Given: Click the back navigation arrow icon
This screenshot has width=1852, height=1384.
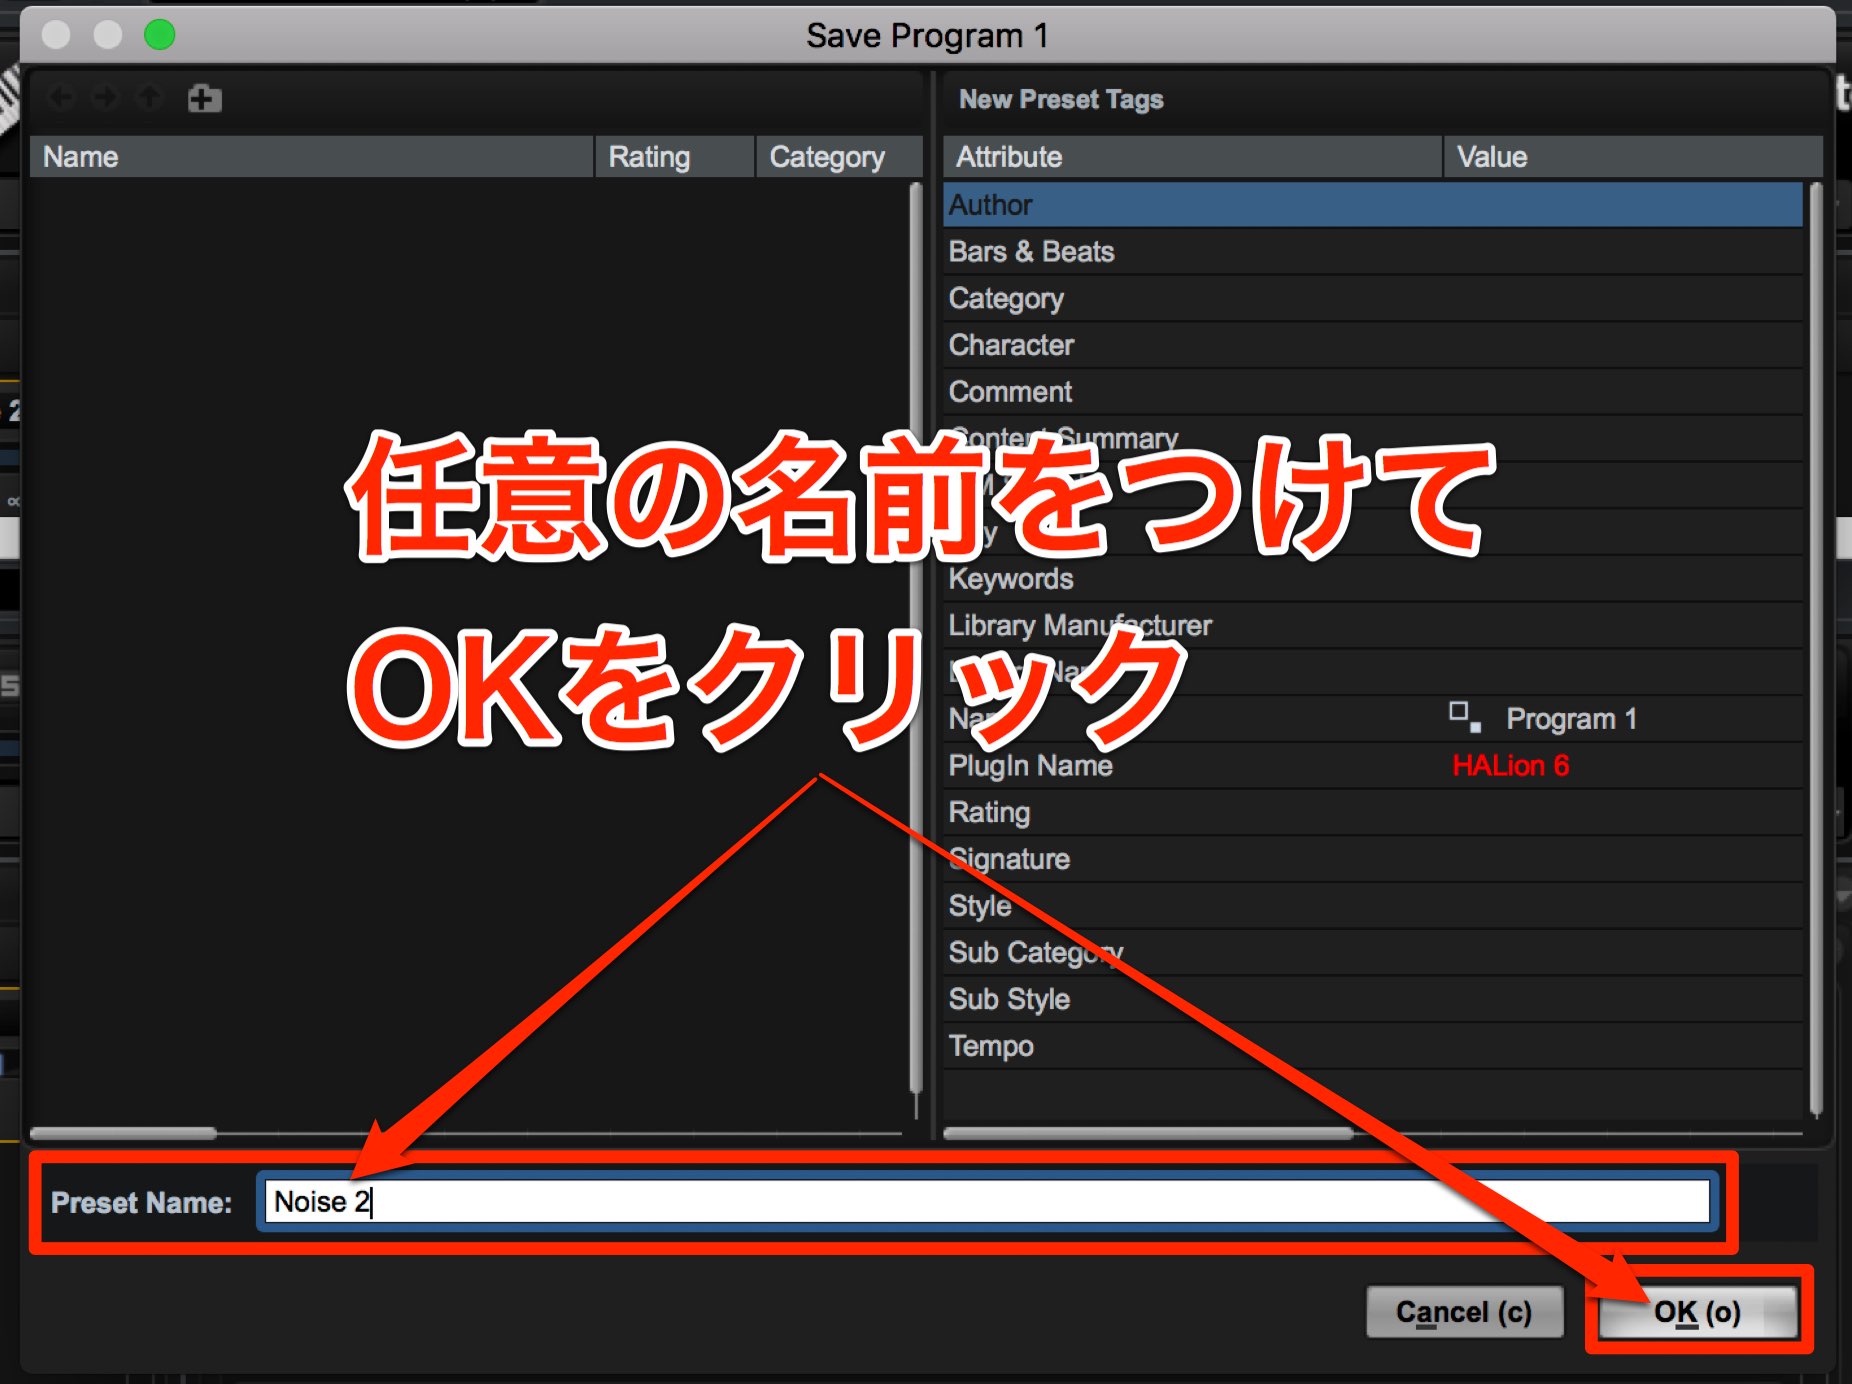Looking at the screenshot, I should [x=62, y=98].
